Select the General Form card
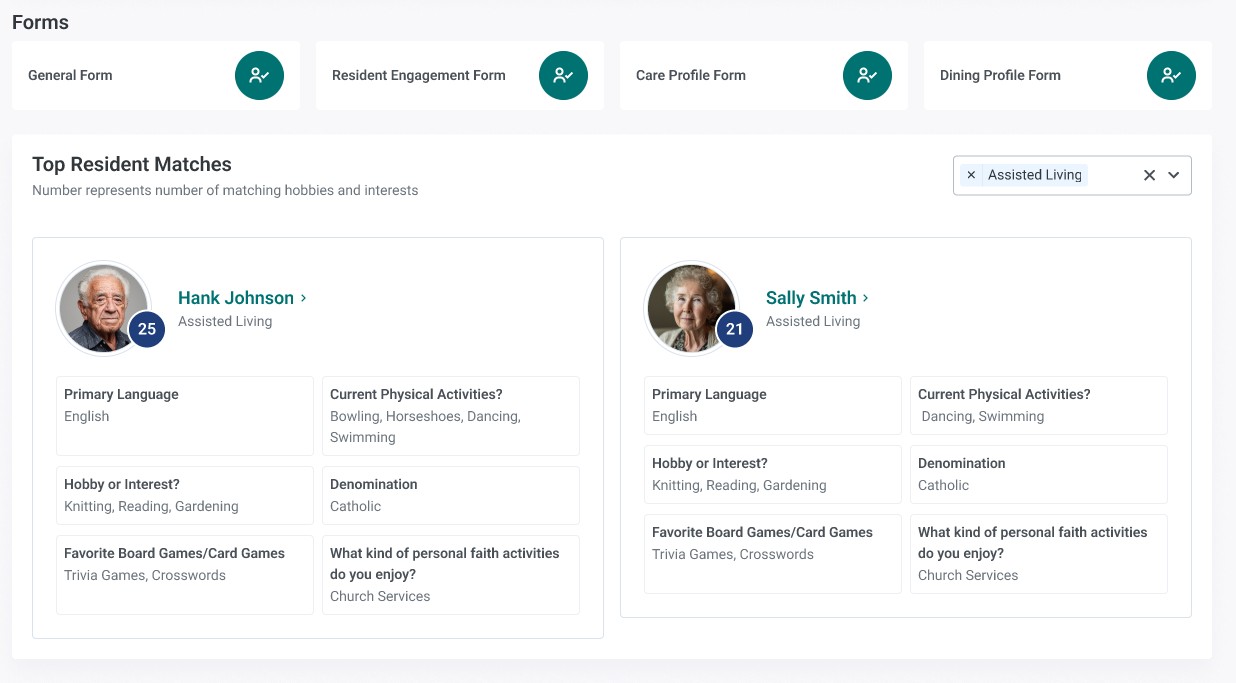Viewport: 1236px width, 683px height. (156, 75)
